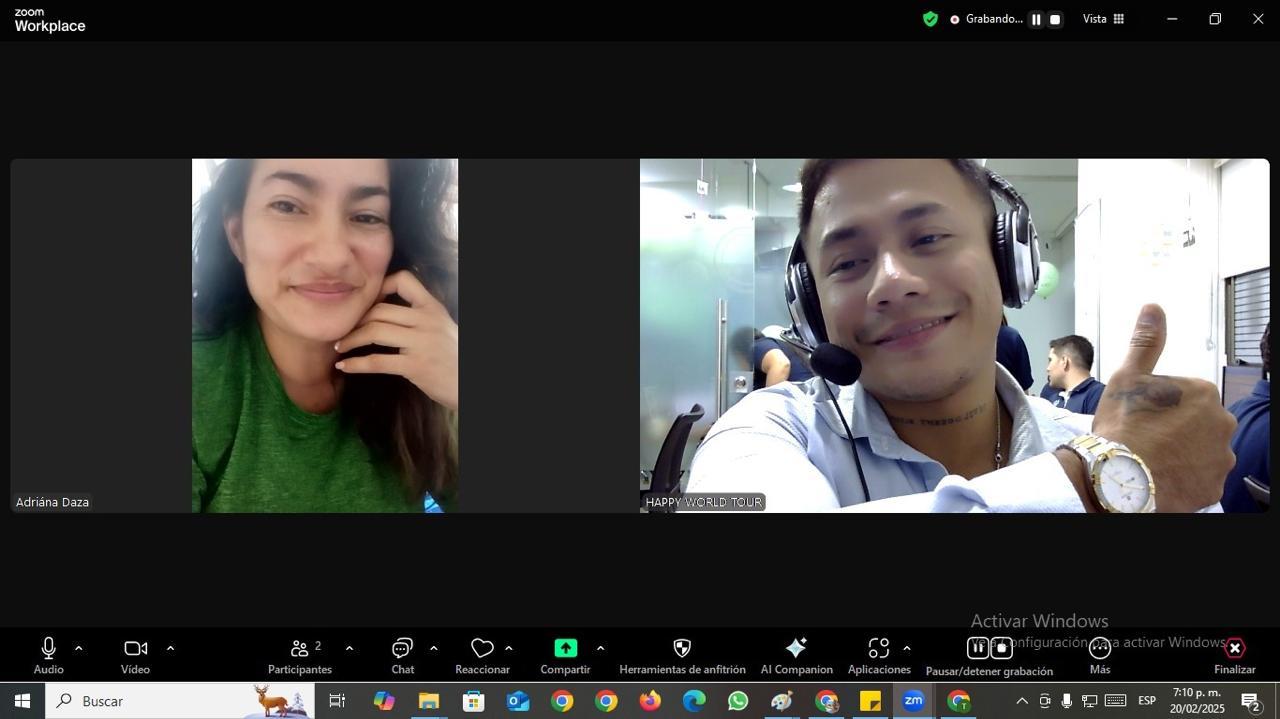End the meeting with Finalizar
Screen dimensions: 1280x719
coord(1235,656)
